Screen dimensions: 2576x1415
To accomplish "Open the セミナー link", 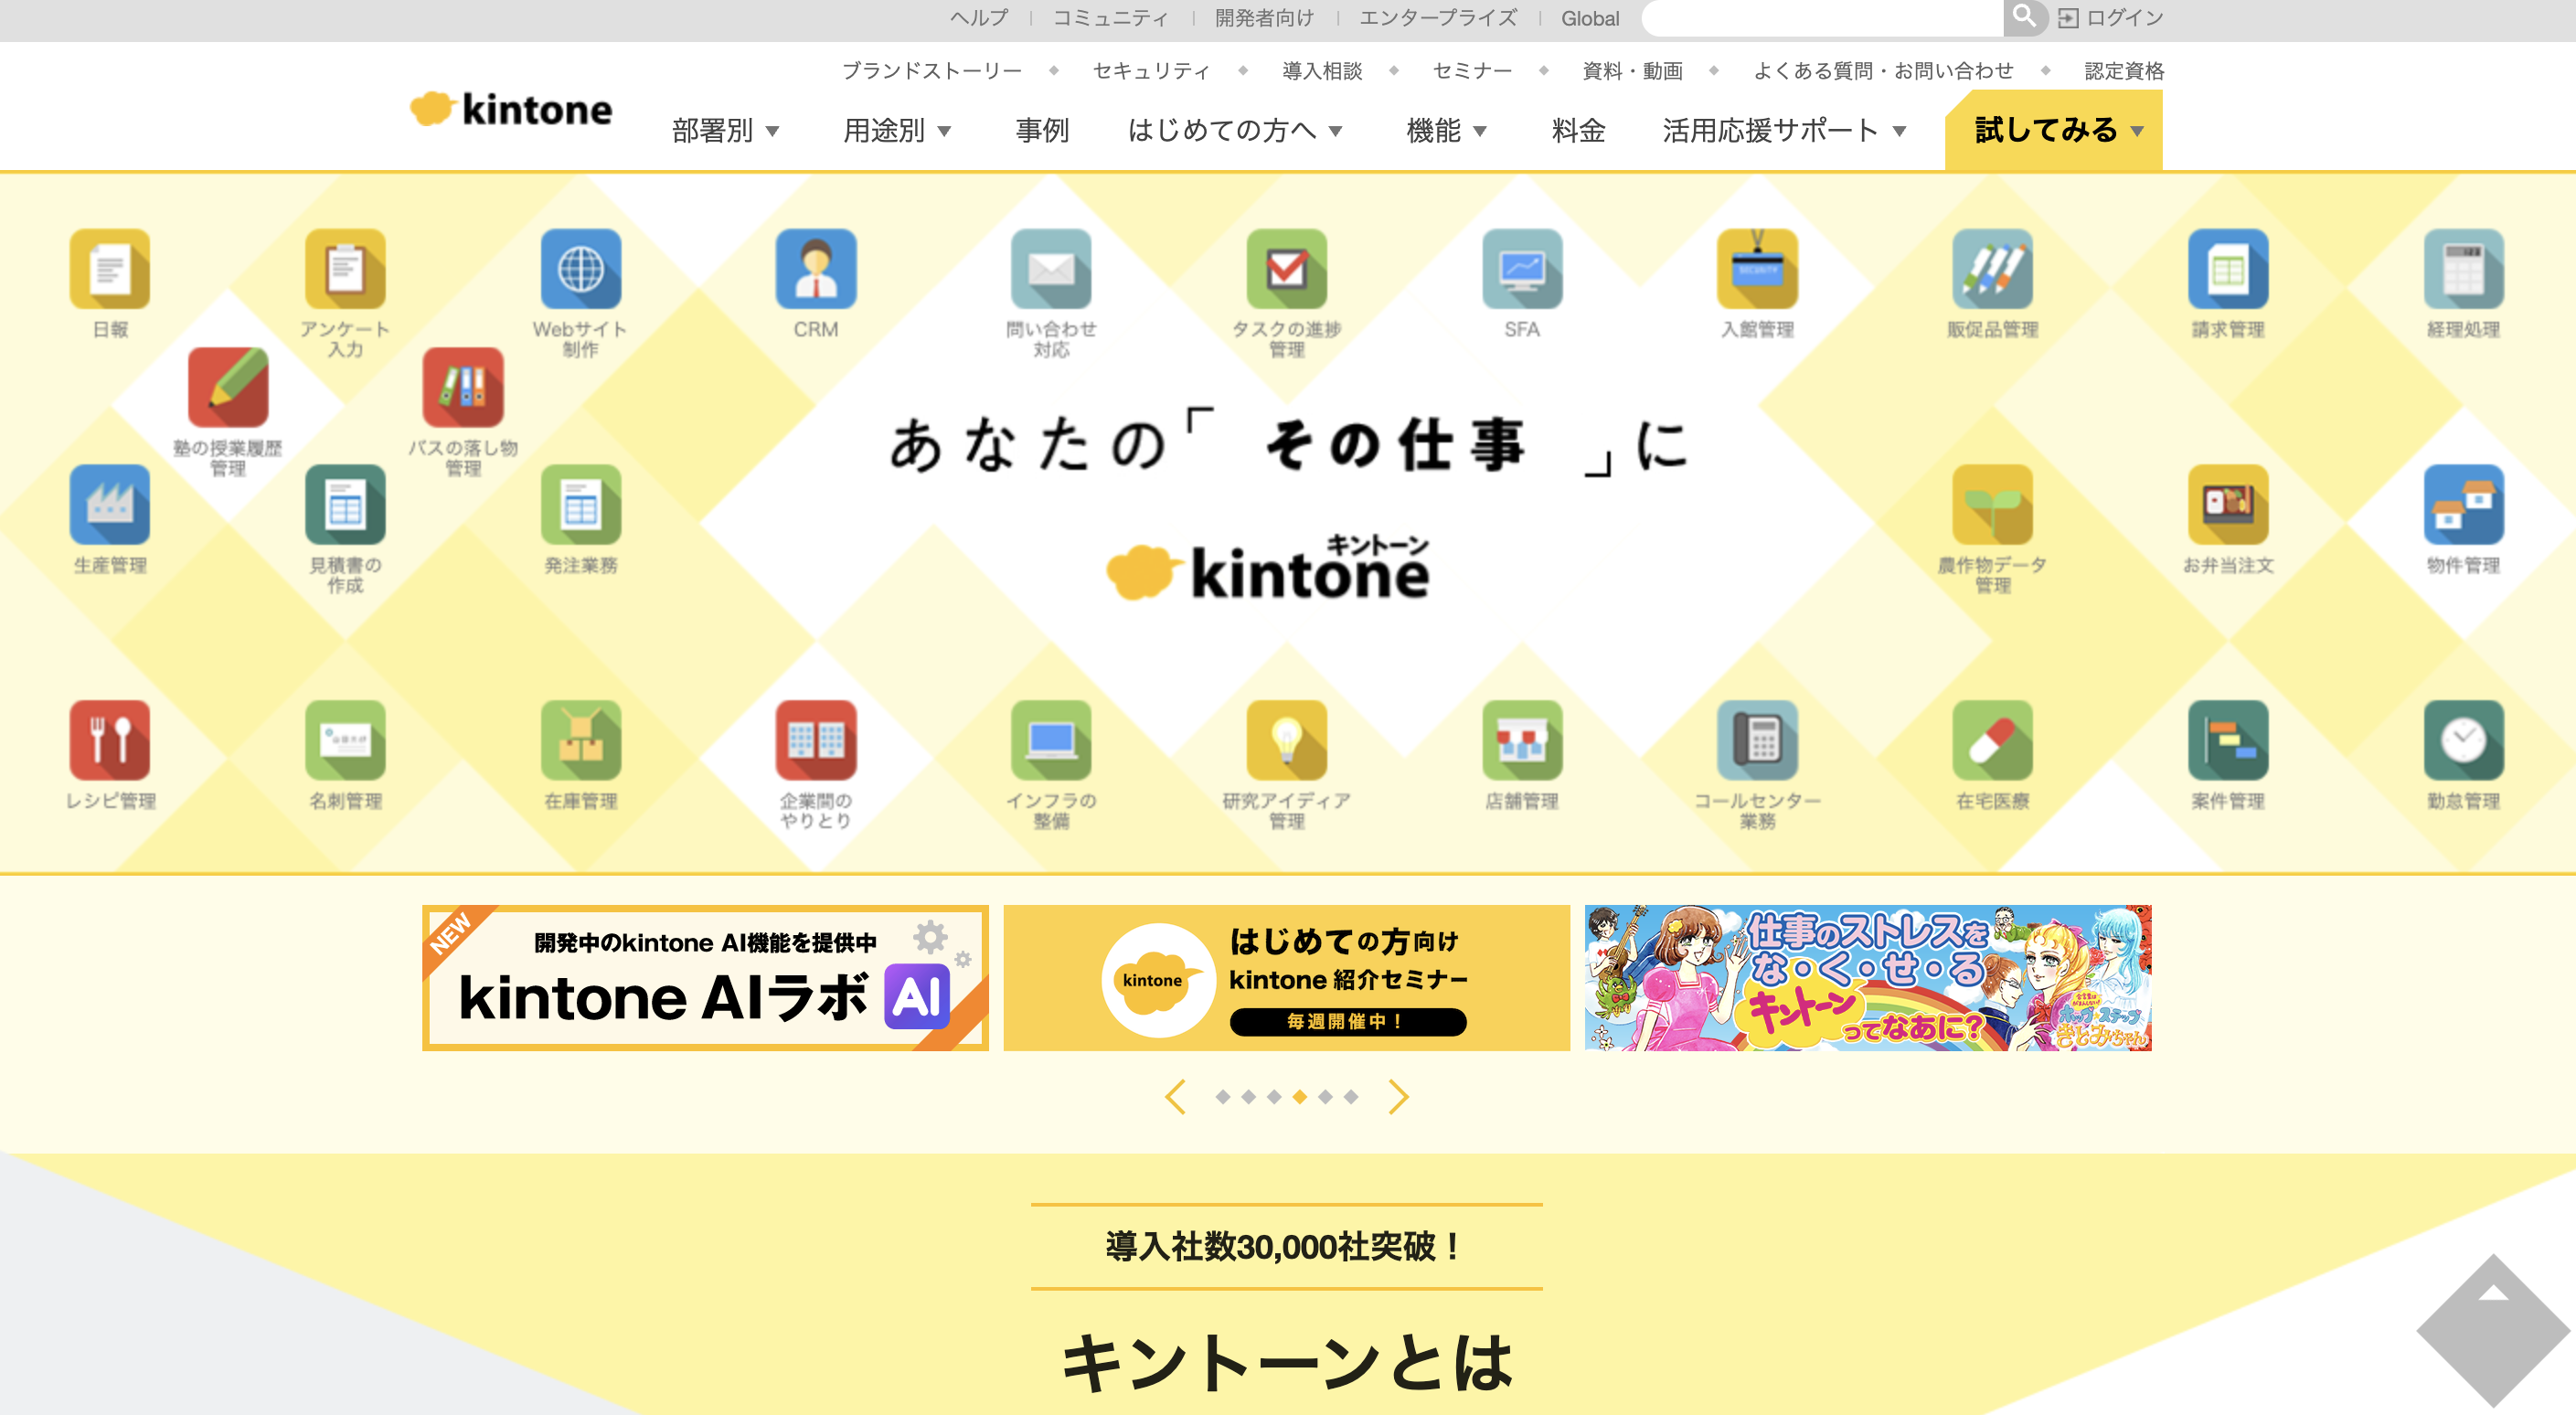I will [x=1471, y=70].
